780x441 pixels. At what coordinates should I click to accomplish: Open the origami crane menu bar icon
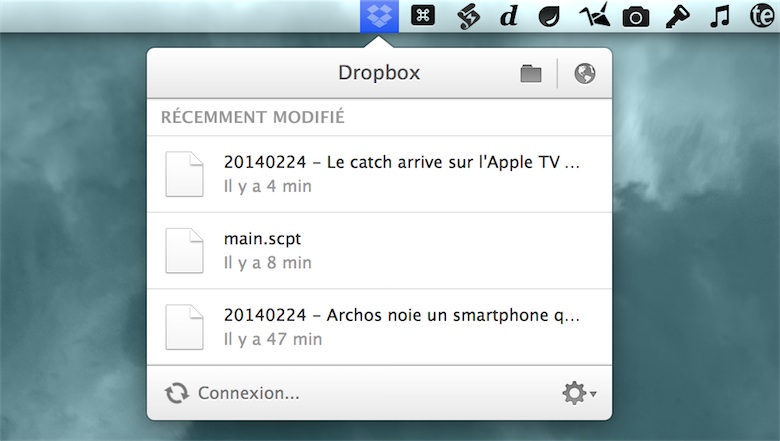point(594,15)
